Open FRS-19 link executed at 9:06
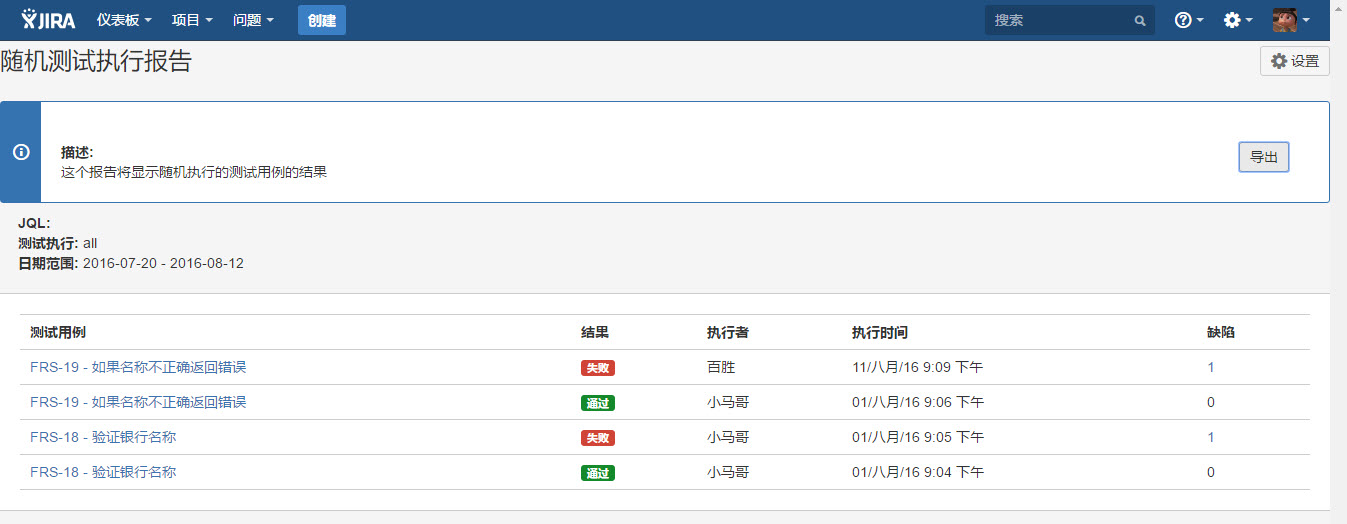The image size is (1347, 524). 138,402
